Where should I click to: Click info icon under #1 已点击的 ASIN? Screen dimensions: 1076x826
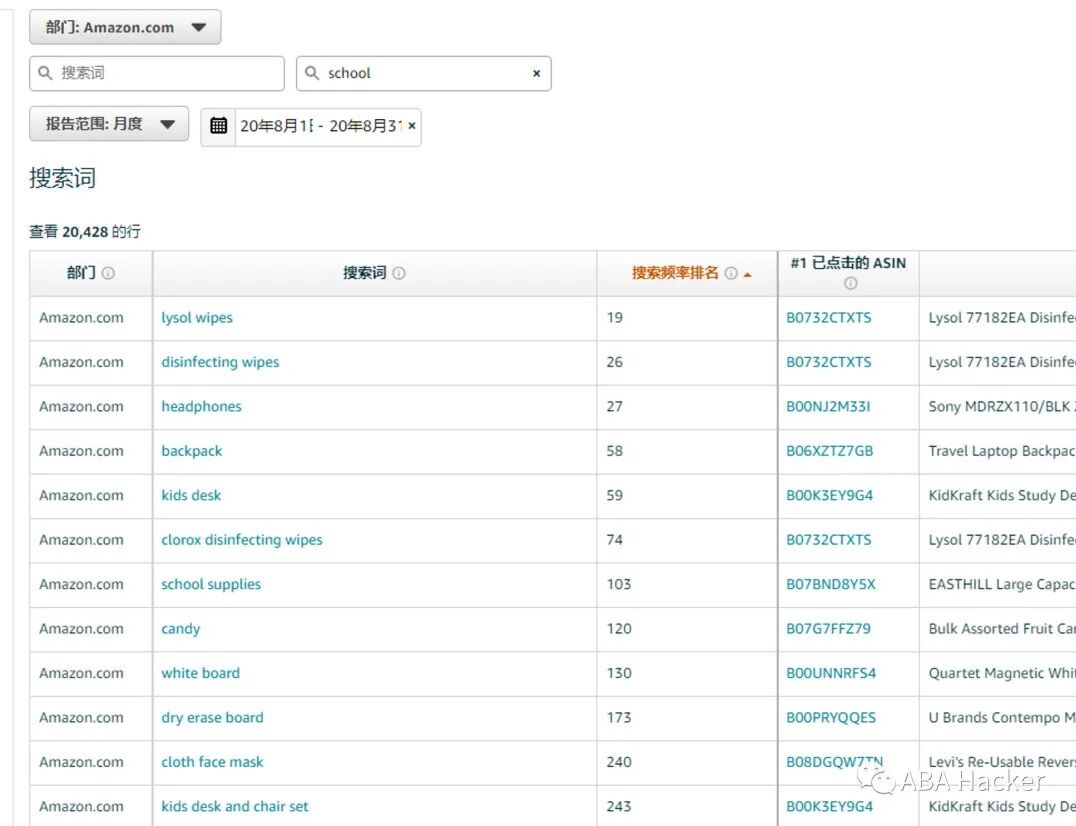point(850,283)
